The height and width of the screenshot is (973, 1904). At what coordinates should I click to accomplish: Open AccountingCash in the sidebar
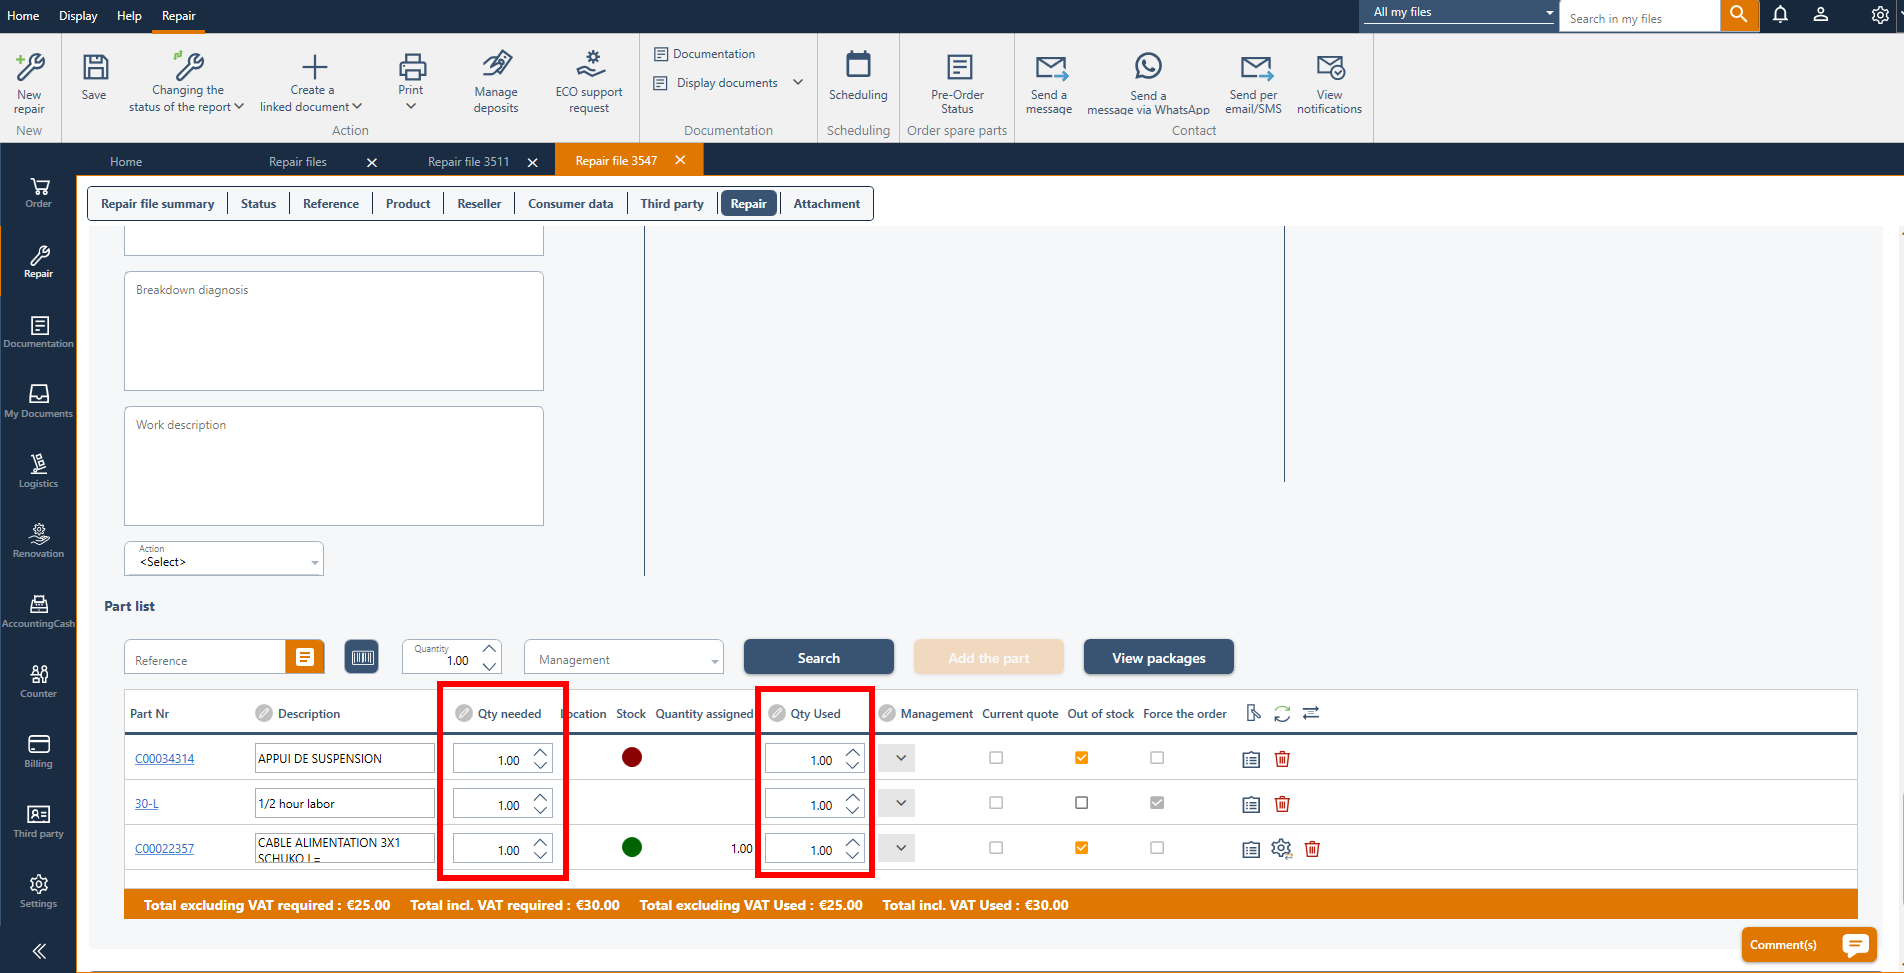tap(39, 611)
